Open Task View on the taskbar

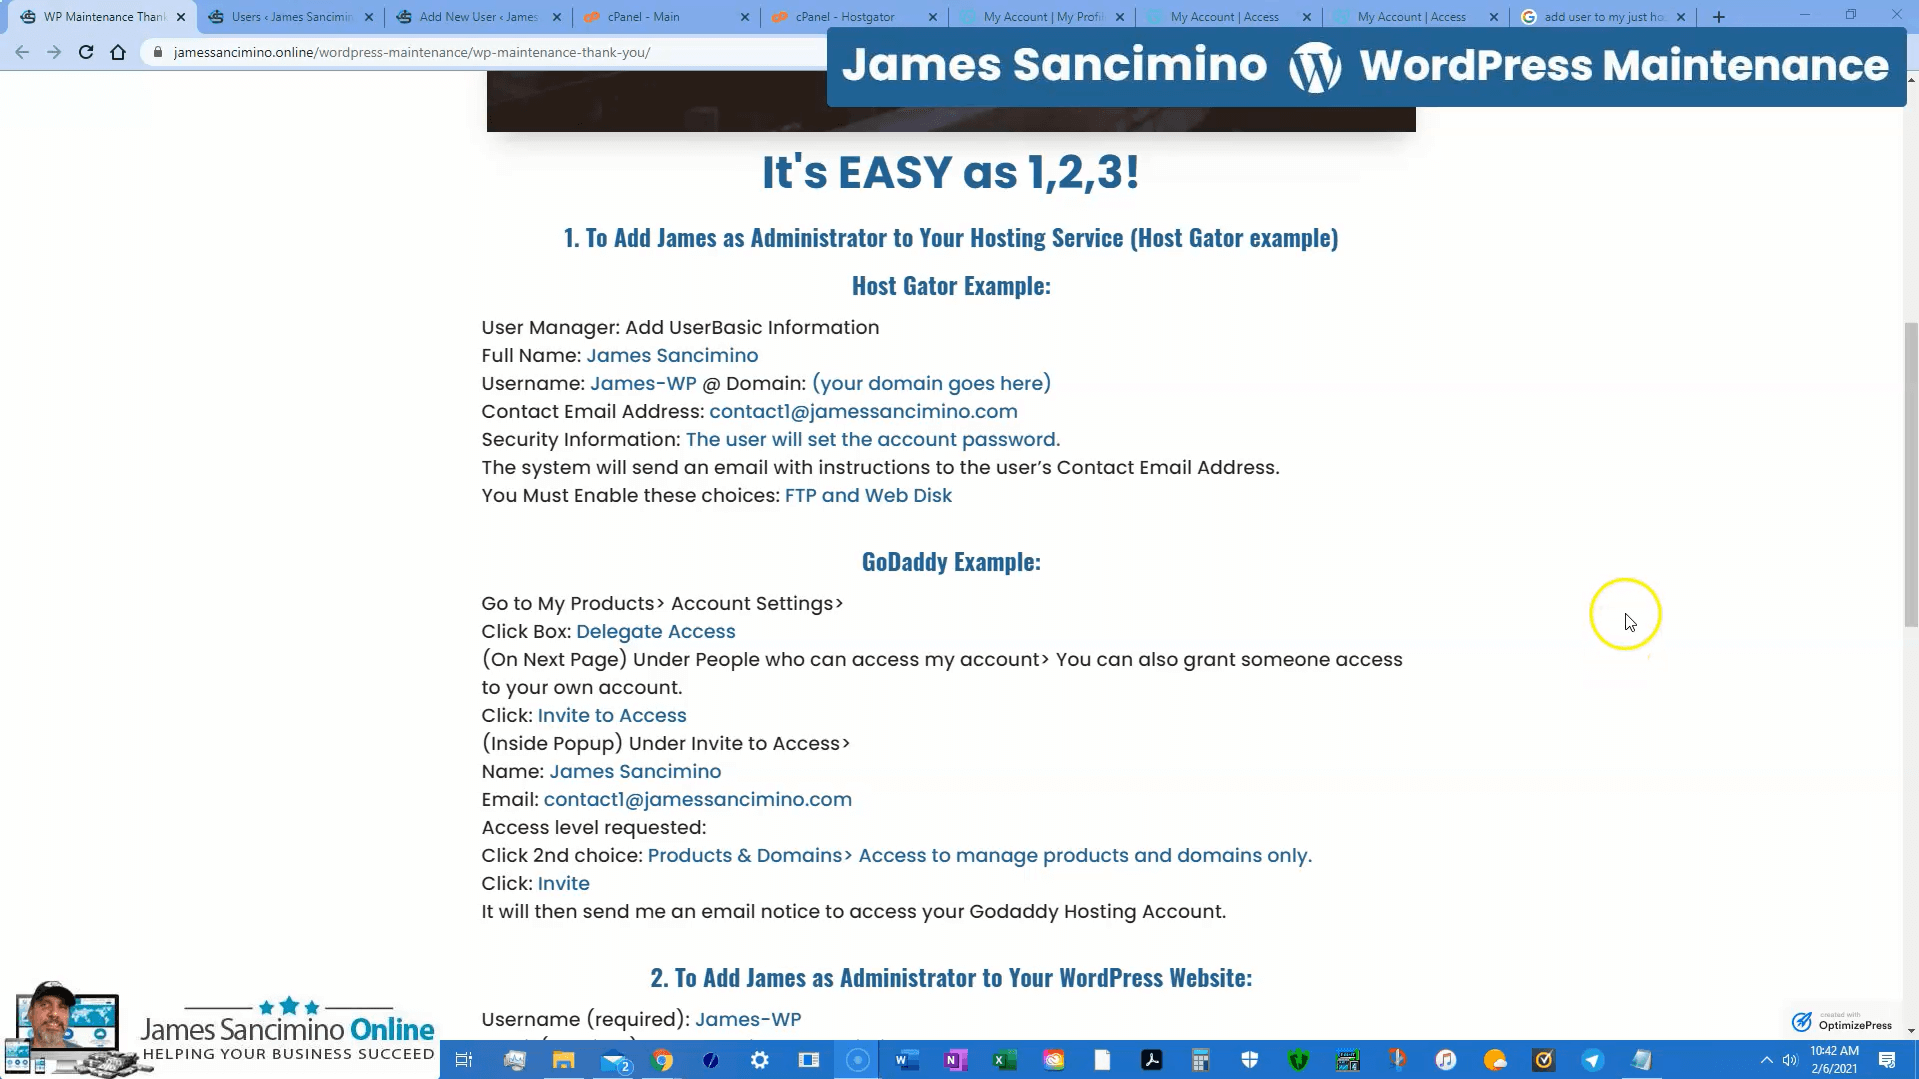(463, 1060)
